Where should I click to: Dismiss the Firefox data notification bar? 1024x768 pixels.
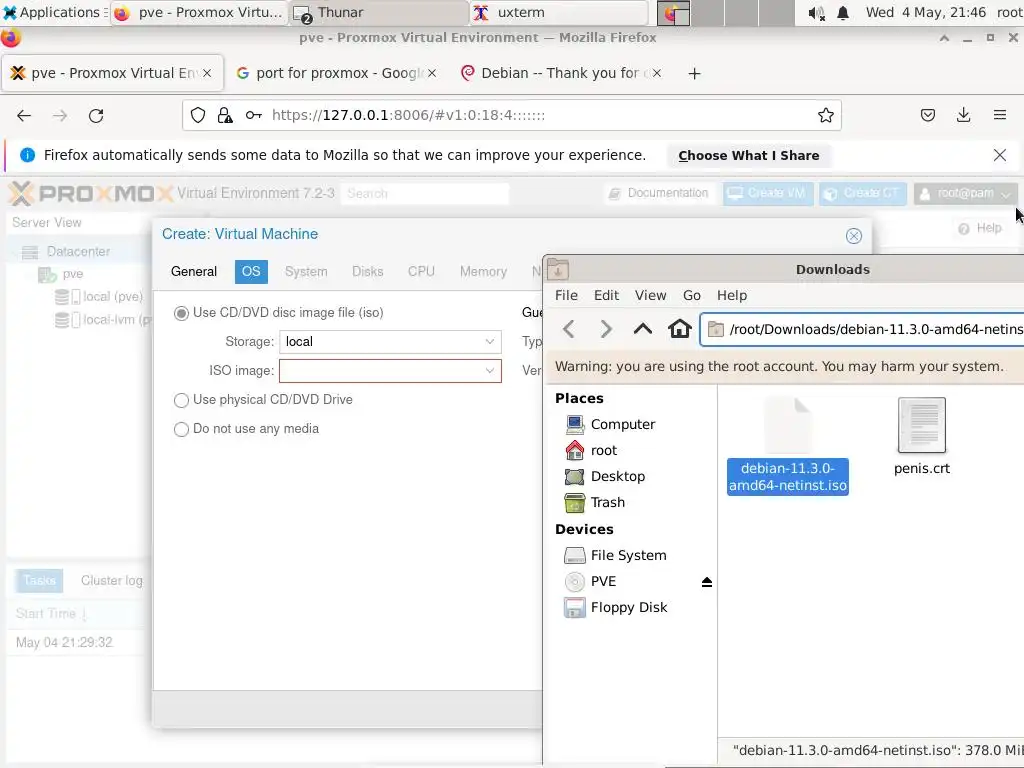(999, 155)
